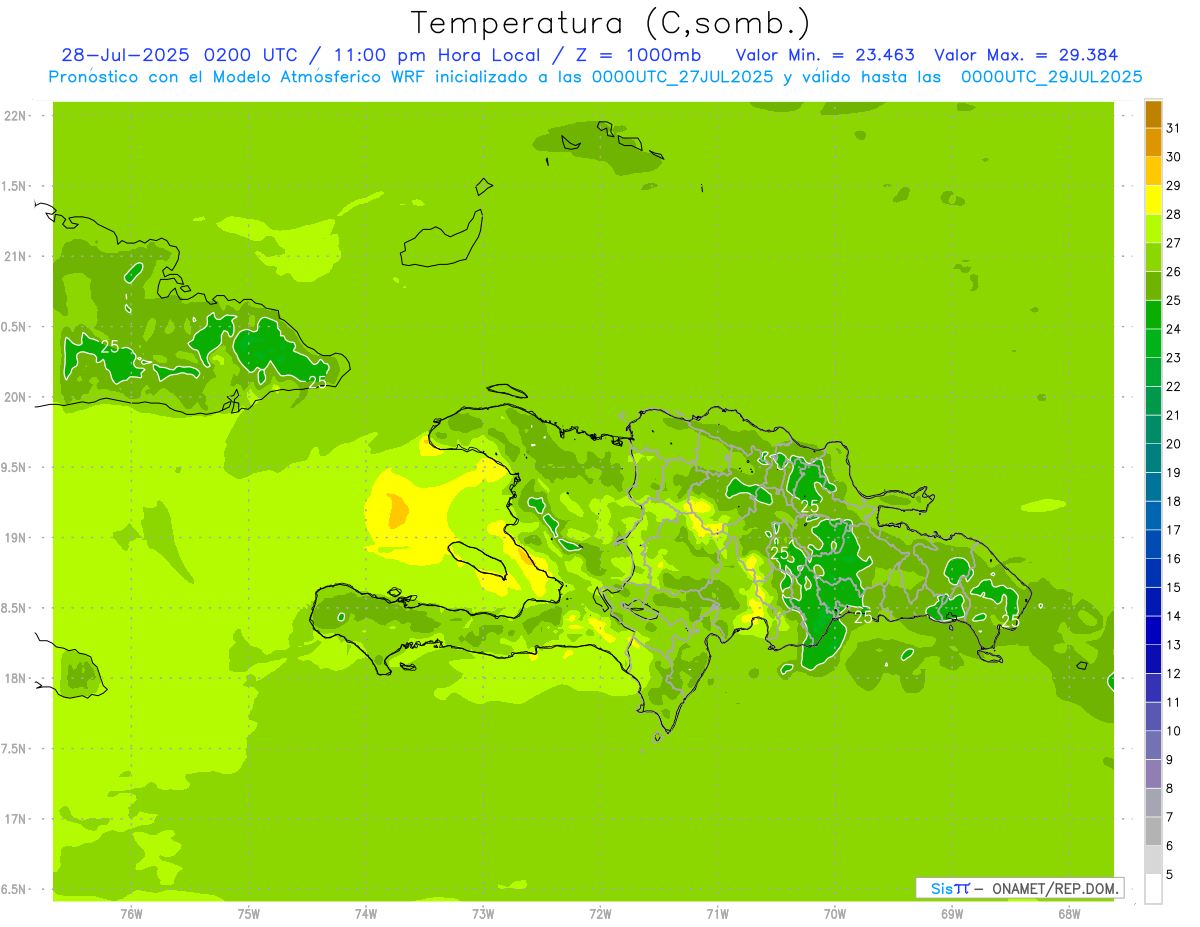The width and height of the screenshot is (1200, 927).
Task: Click the gray legend swatch between 6 and 7
Action: tap(1153, 831)
